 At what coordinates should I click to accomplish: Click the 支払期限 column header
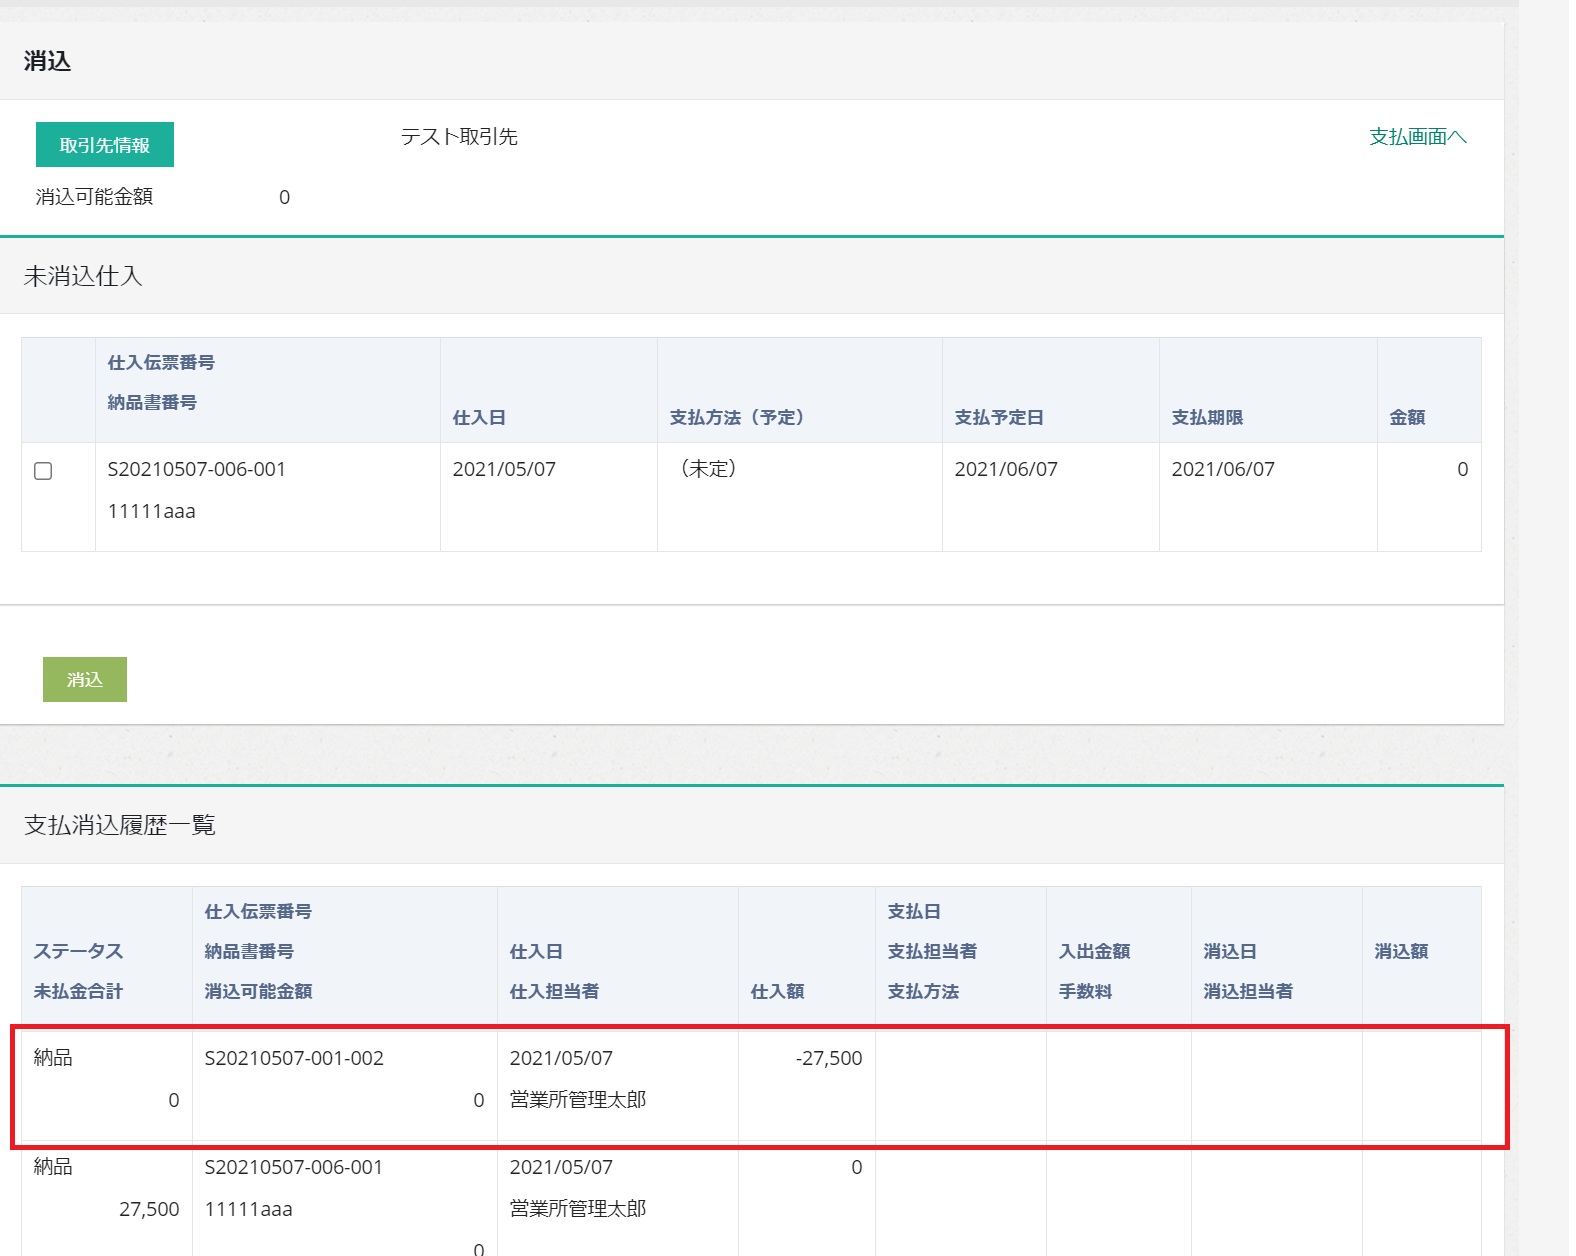[1207, 418]
